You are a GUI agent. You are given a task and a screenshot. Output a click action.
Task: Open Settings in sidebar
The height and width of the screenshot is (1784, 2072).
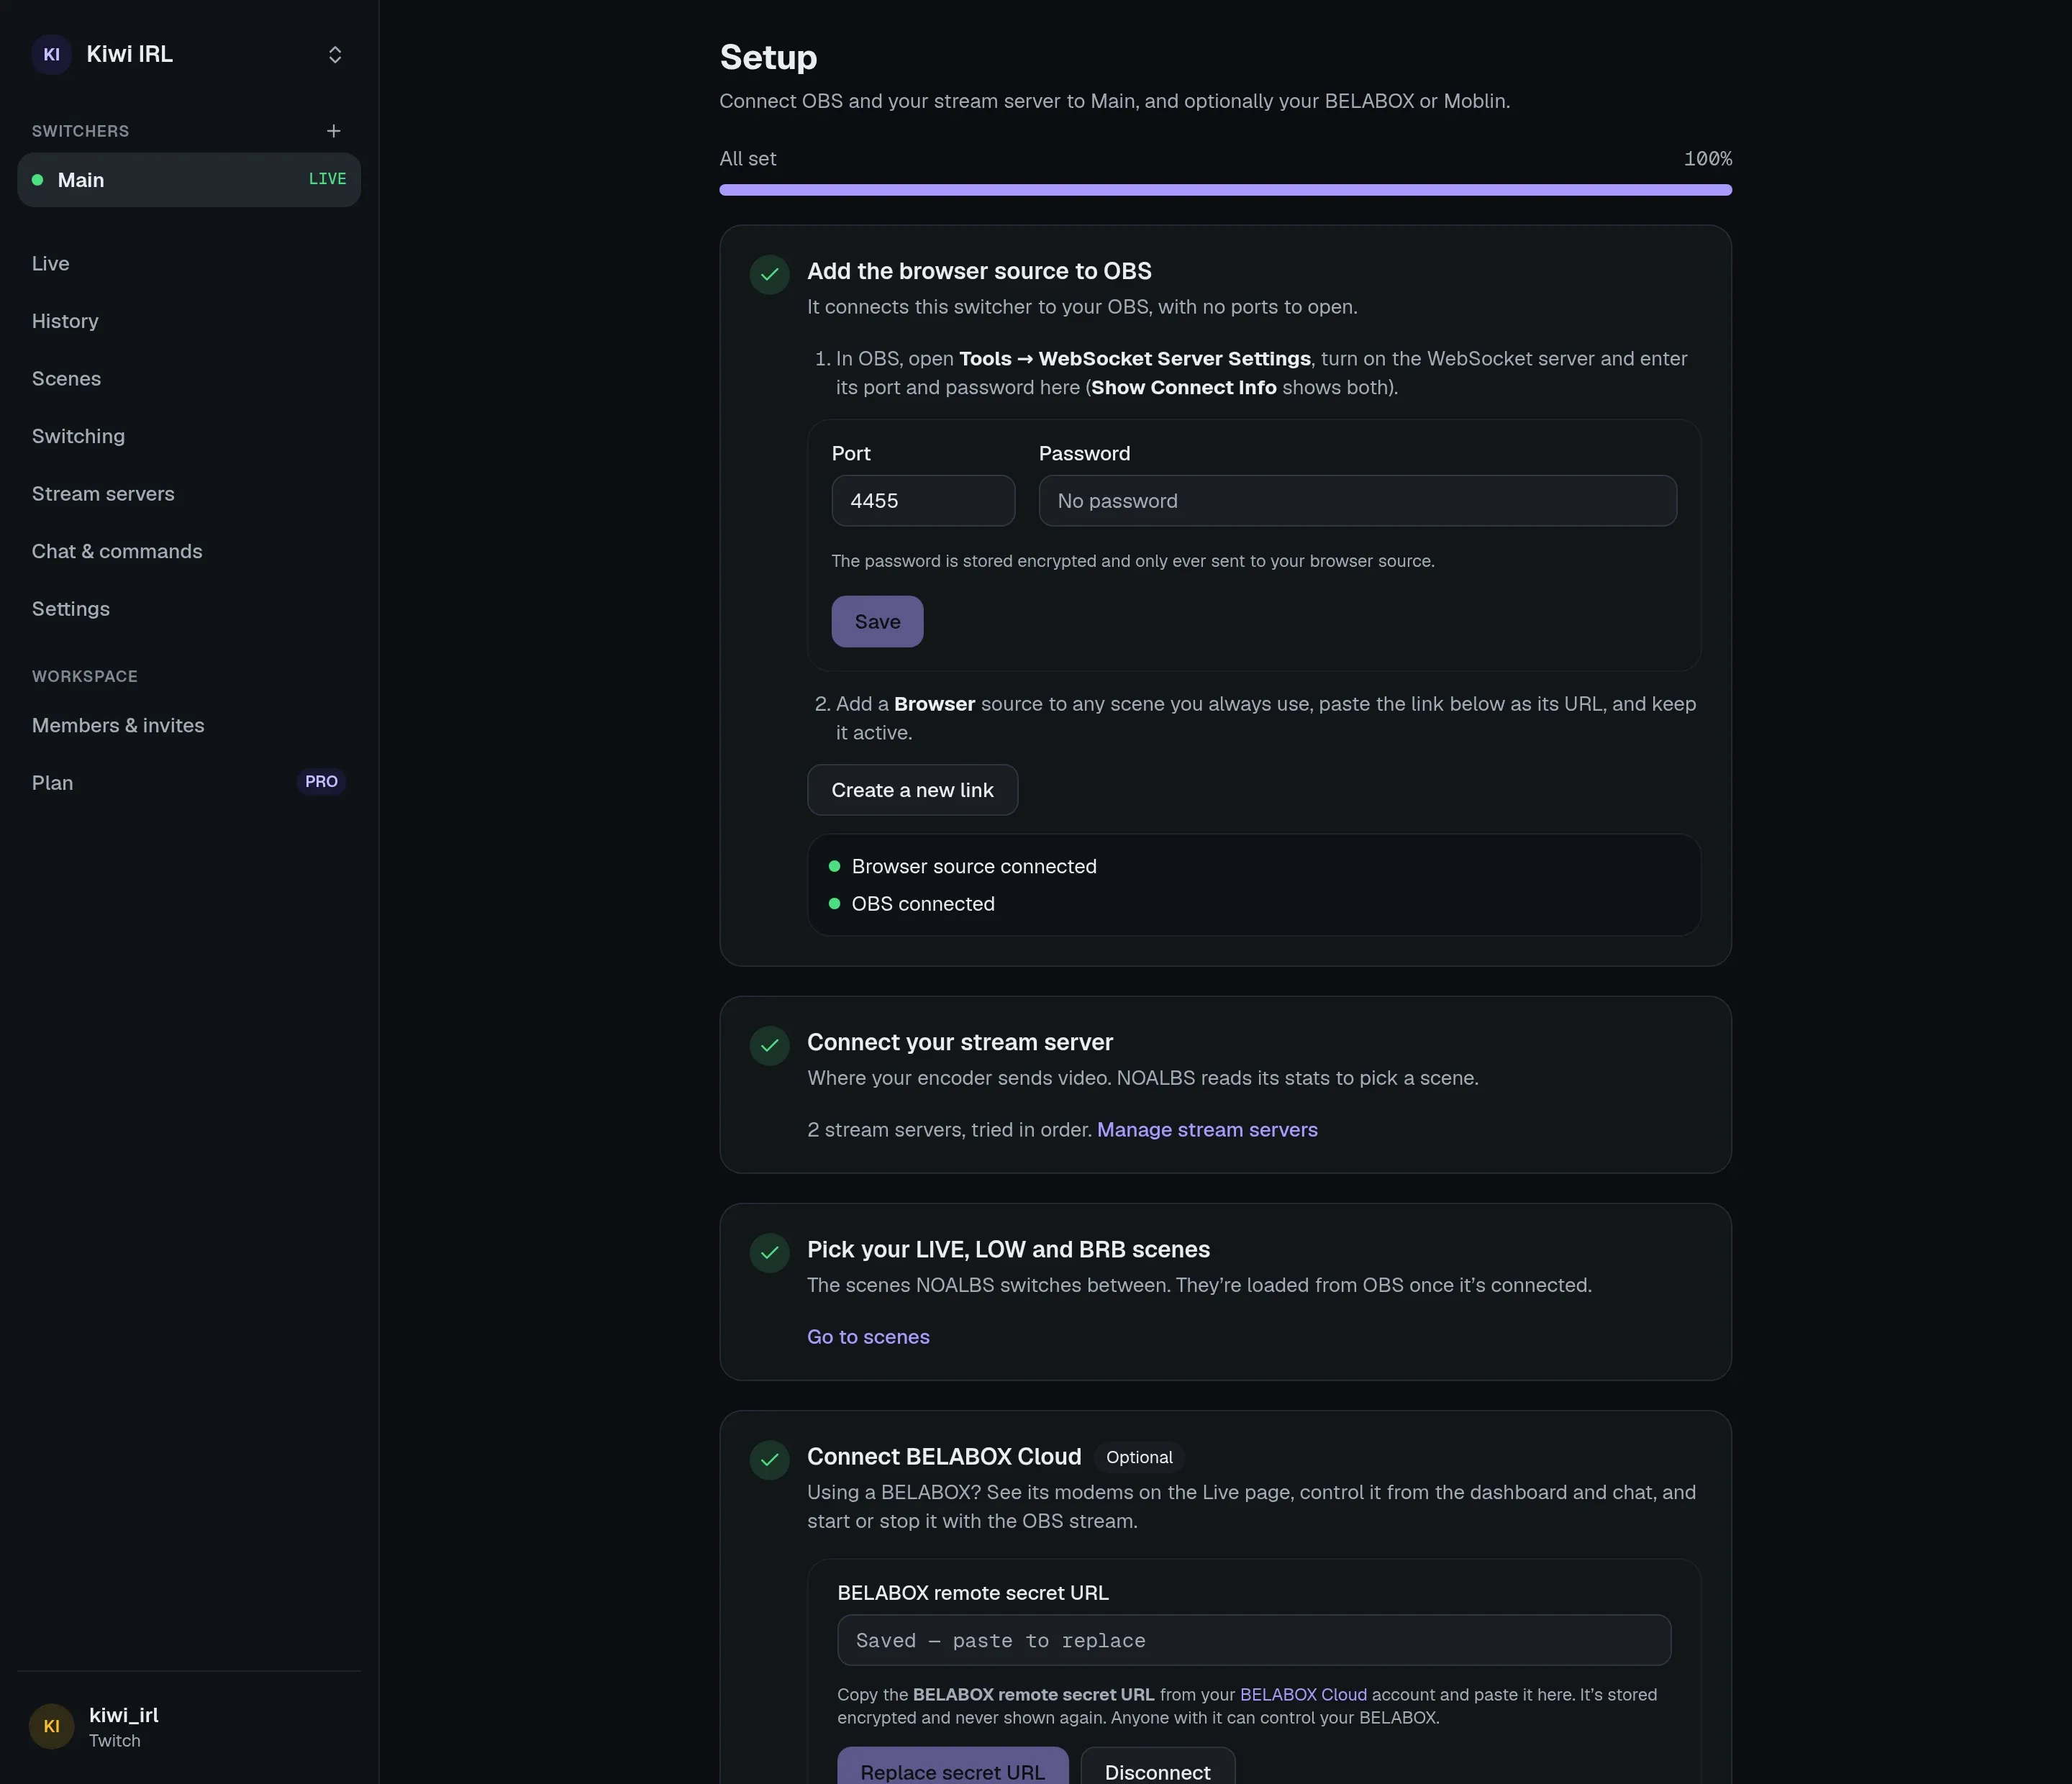[71, 609]
